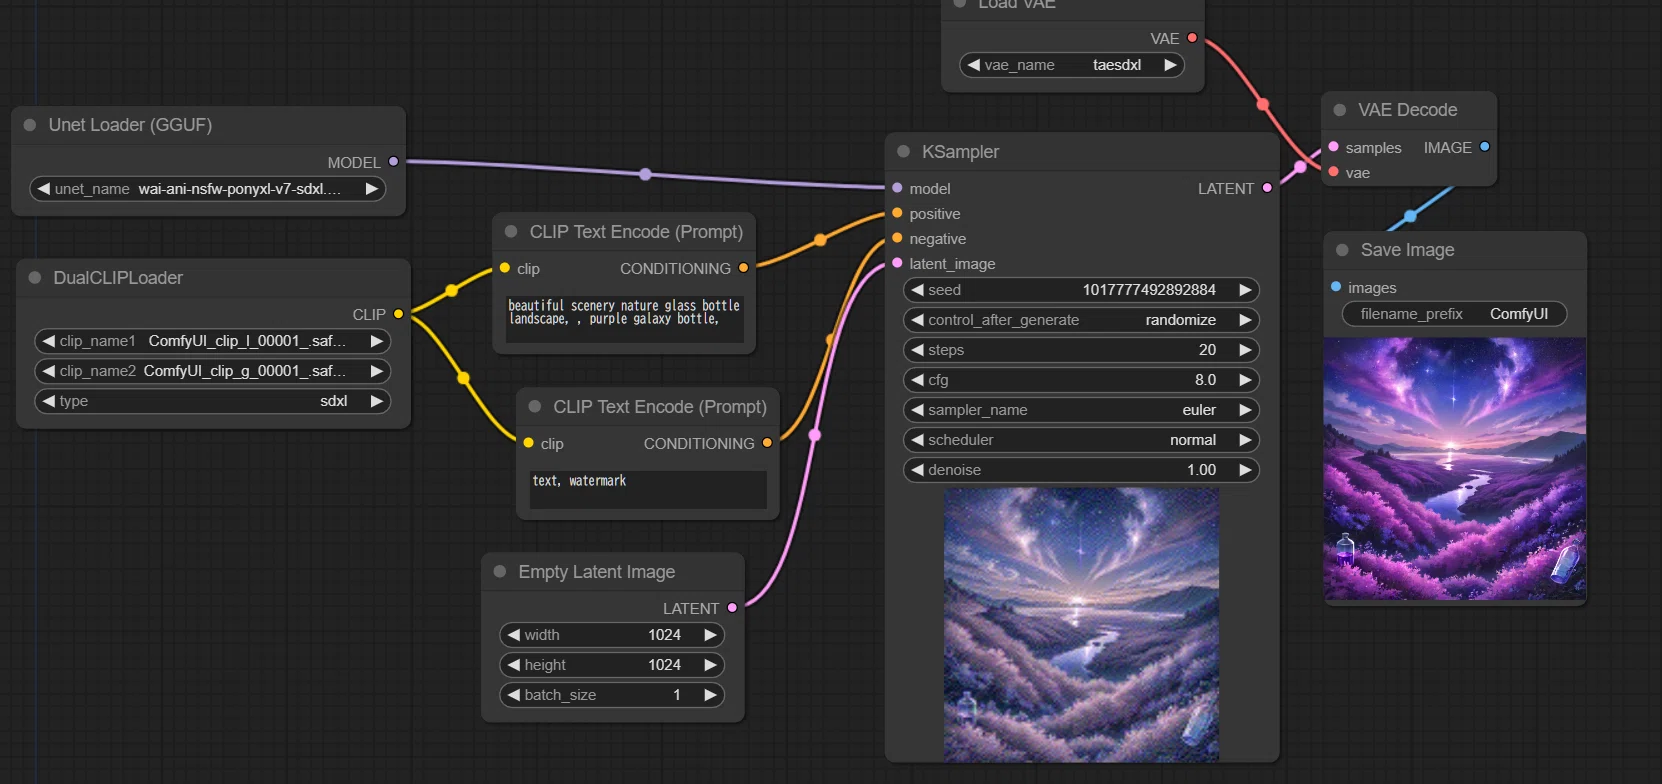
Task: Decrease the cfg value with left arrow
Action: pos(917,380)
